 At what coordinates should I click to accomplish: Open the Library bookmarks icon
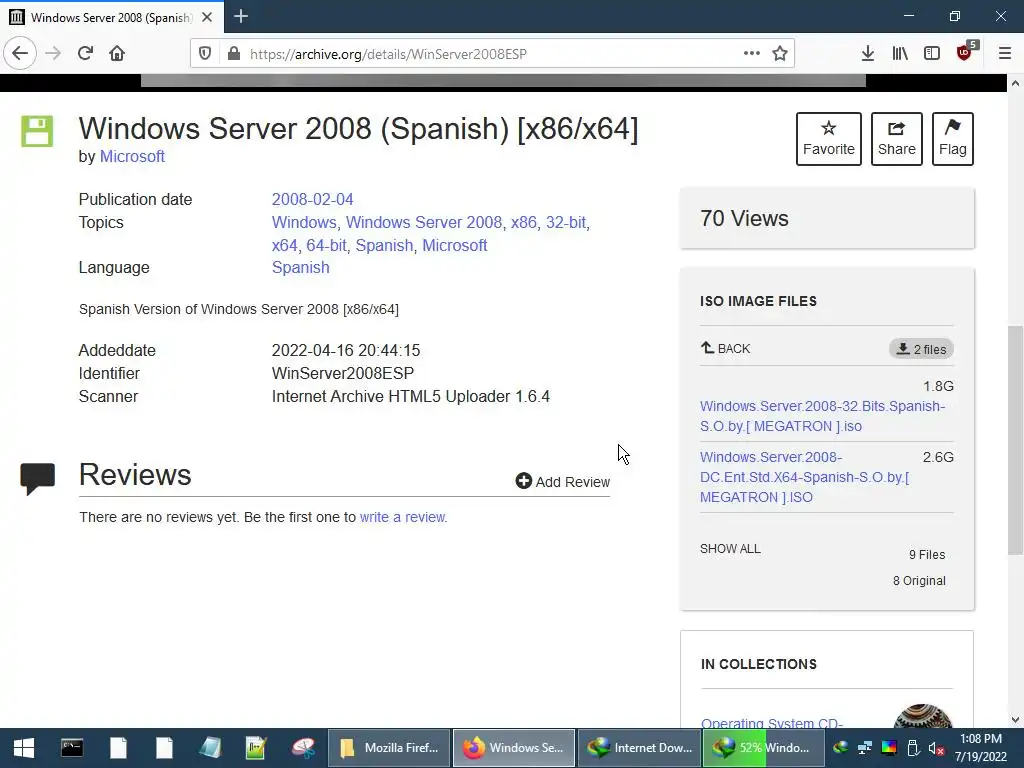[x=900, y=54]
